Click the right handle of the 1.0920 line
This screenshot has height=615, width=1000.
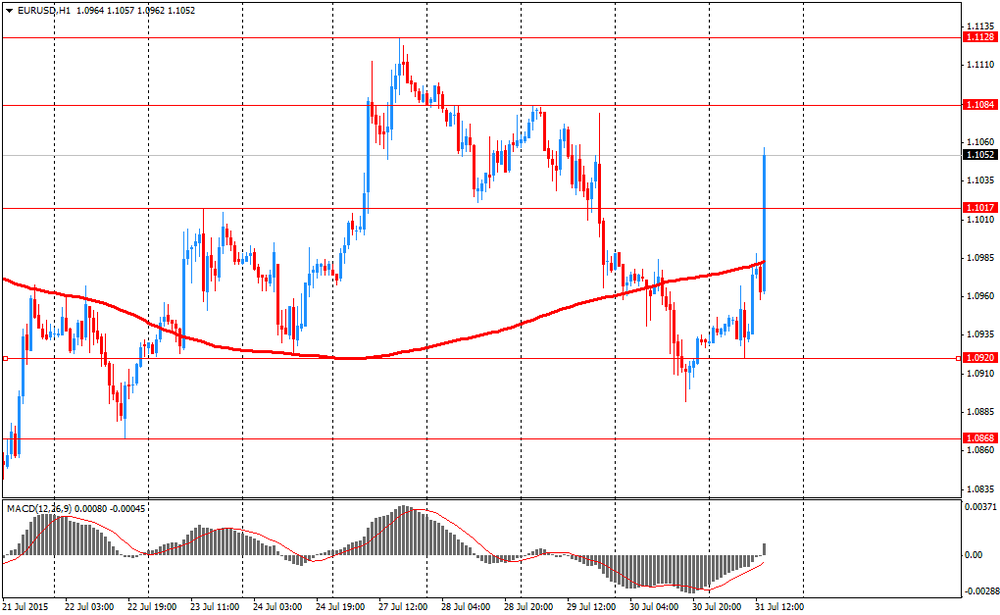[x=959, y=359]
